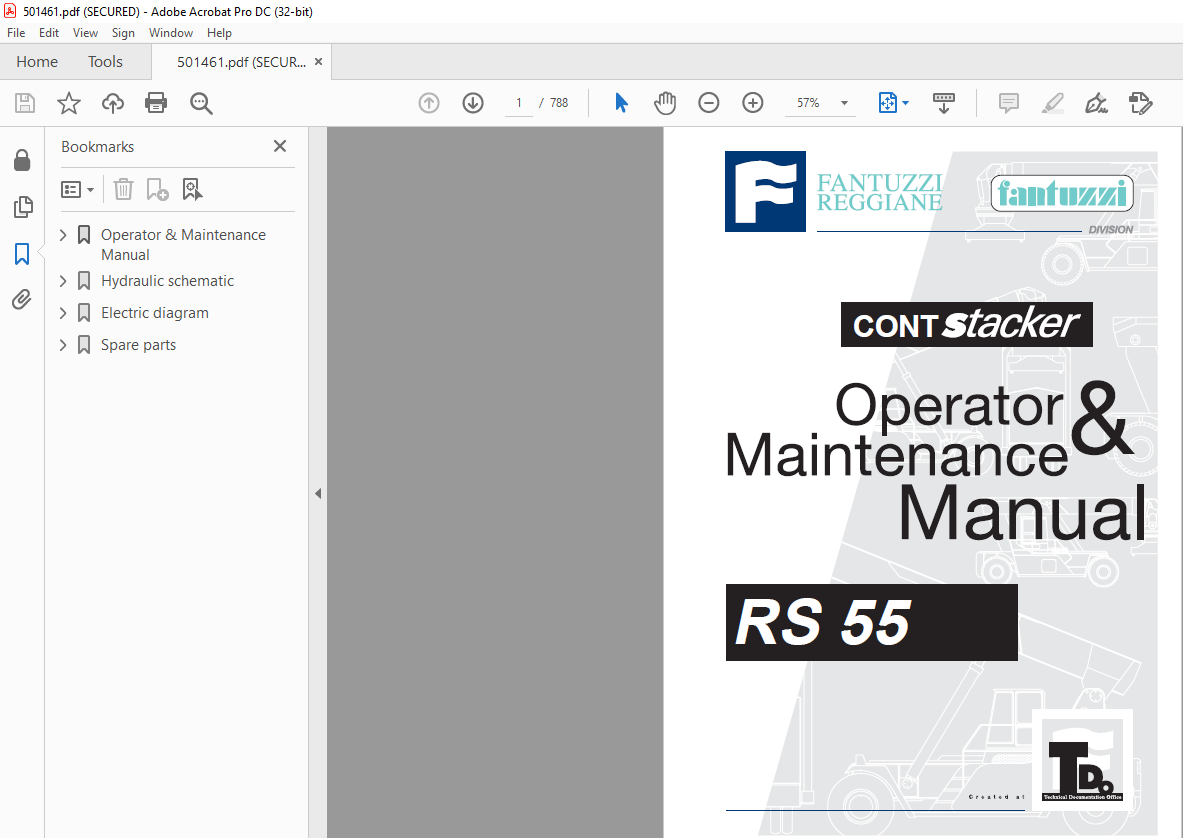Open the Edit PDF share tool icon
This screenshot has height=838, width=1183.
pos(1141,103)
